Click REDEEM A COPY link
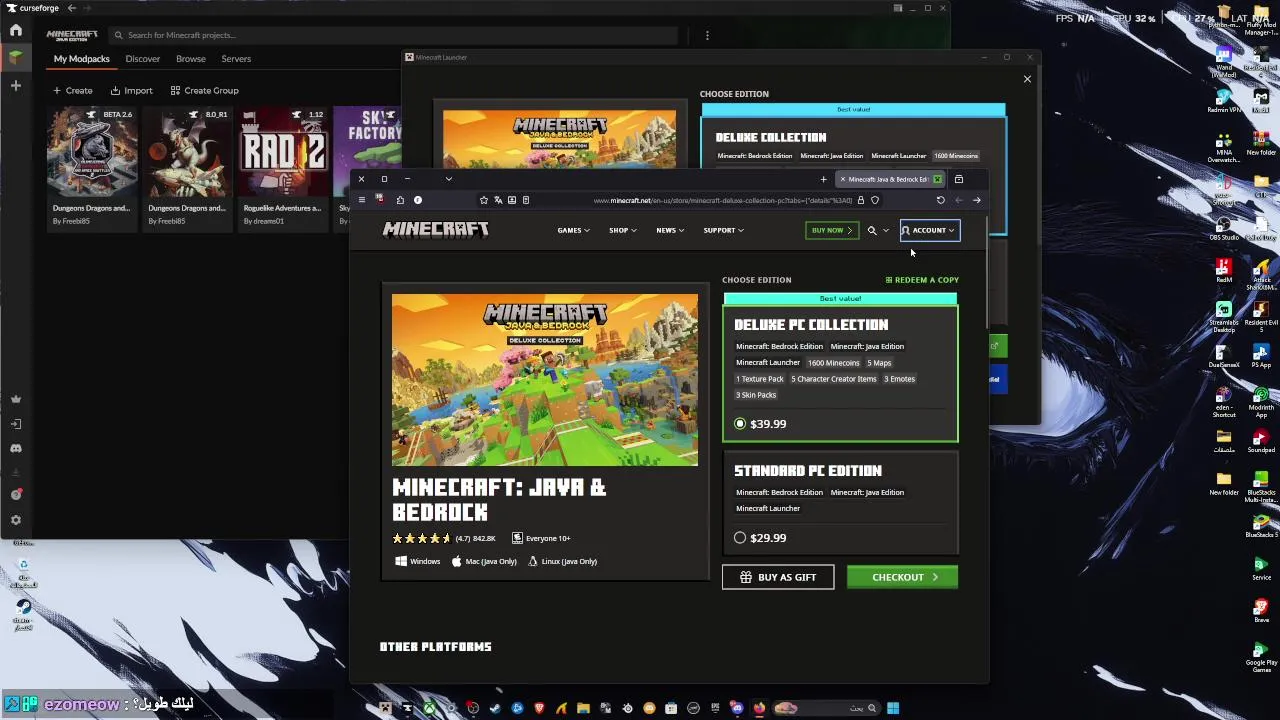 click(x=922, y=280)
